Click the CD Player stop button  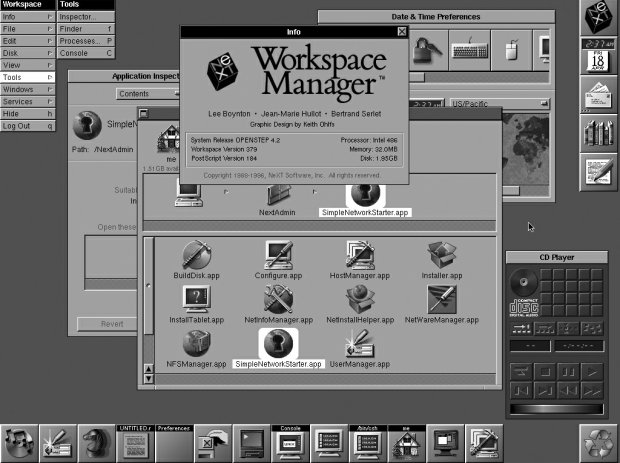click(545, 372)
